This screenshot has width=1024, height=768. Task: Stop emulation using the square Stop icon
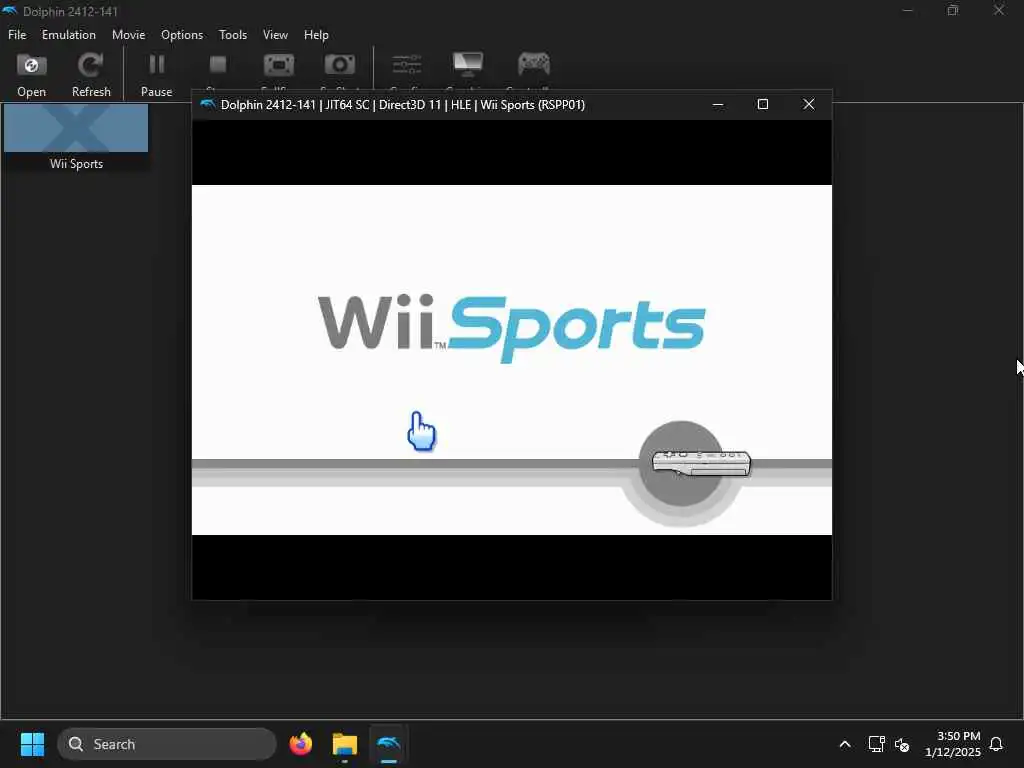click(217, 65)
